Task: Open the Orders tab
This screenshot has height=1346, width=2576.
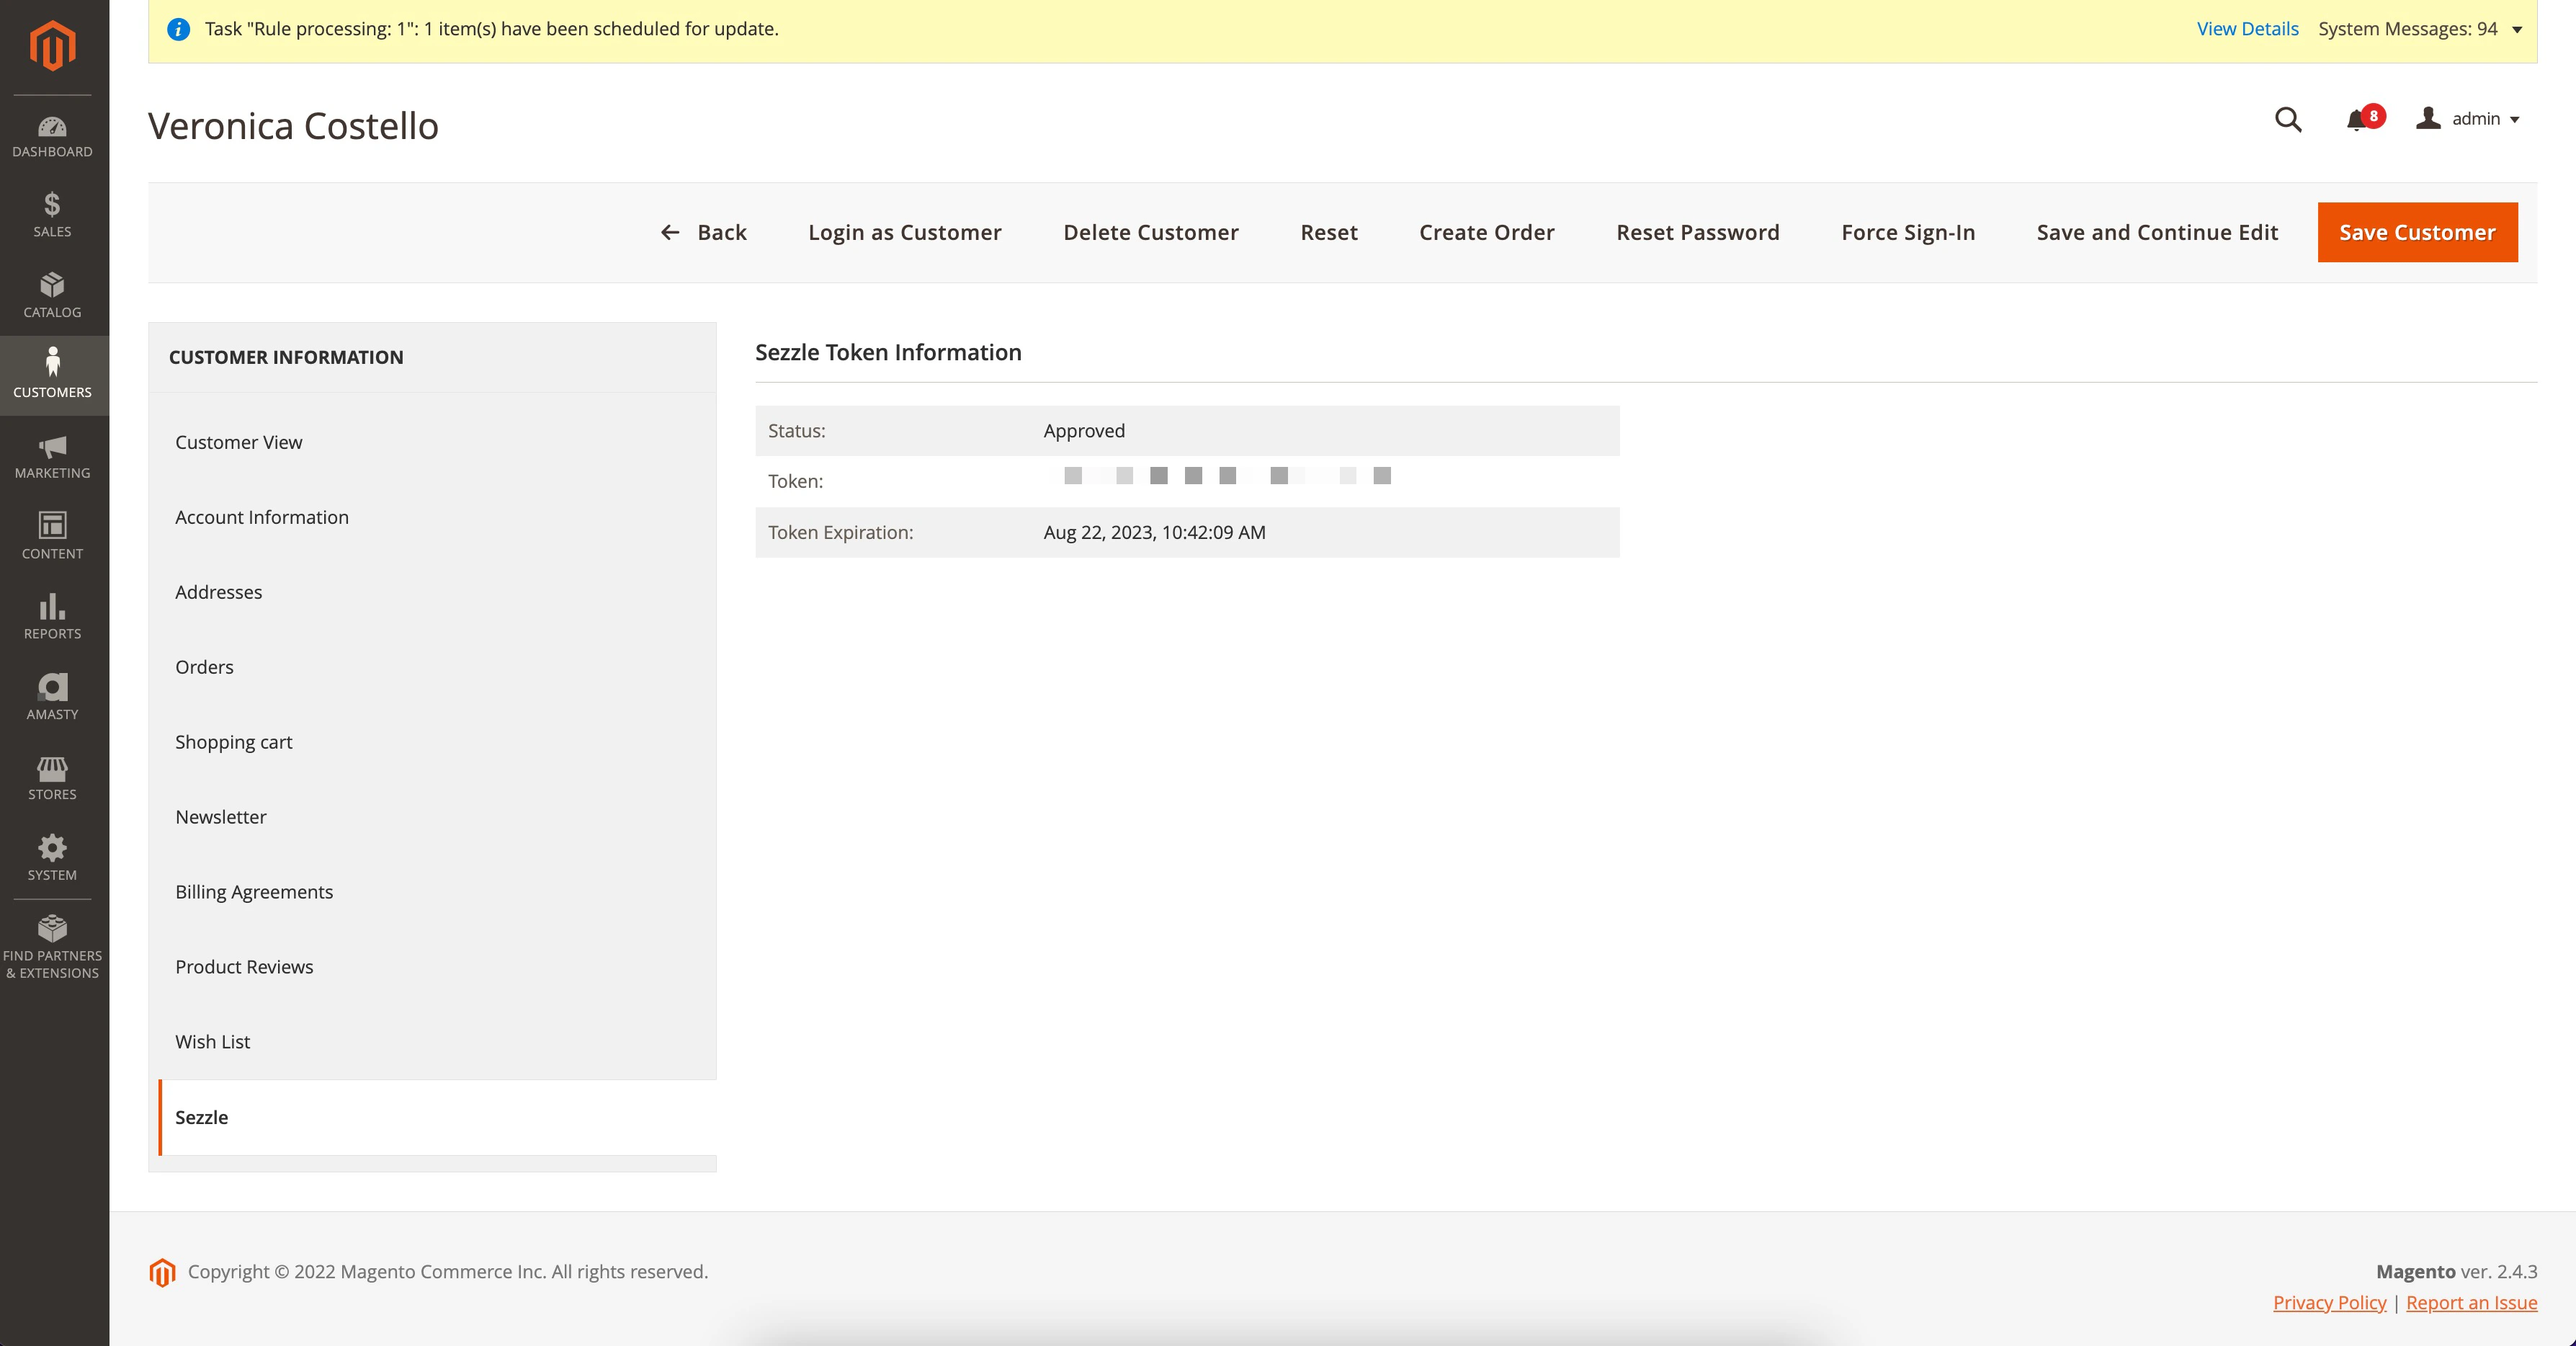Action: tap(438, 667)
